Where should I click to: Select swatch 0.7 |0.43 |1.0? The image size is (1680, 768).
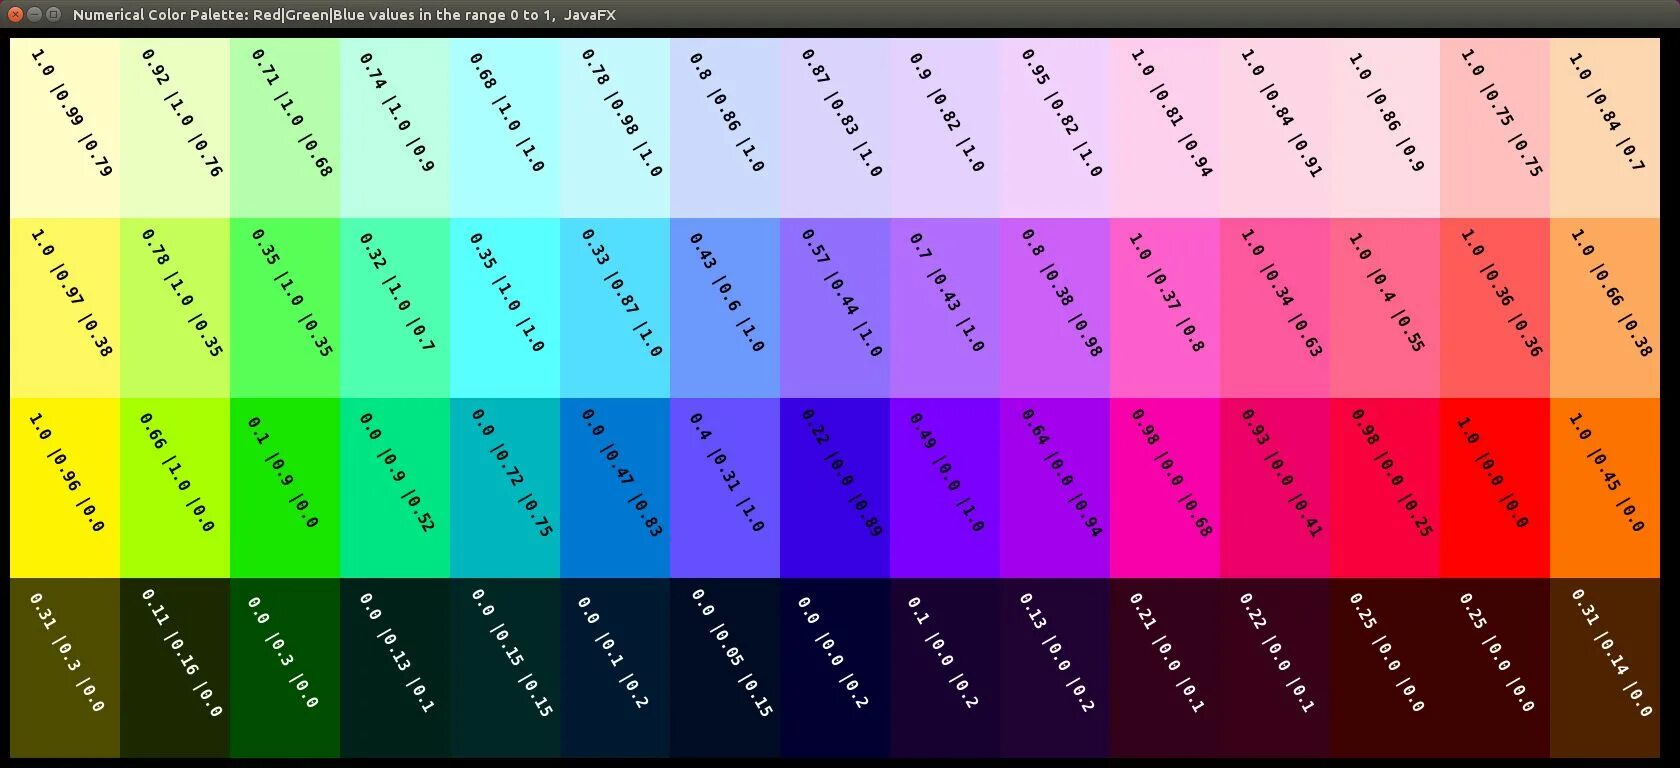945,308
